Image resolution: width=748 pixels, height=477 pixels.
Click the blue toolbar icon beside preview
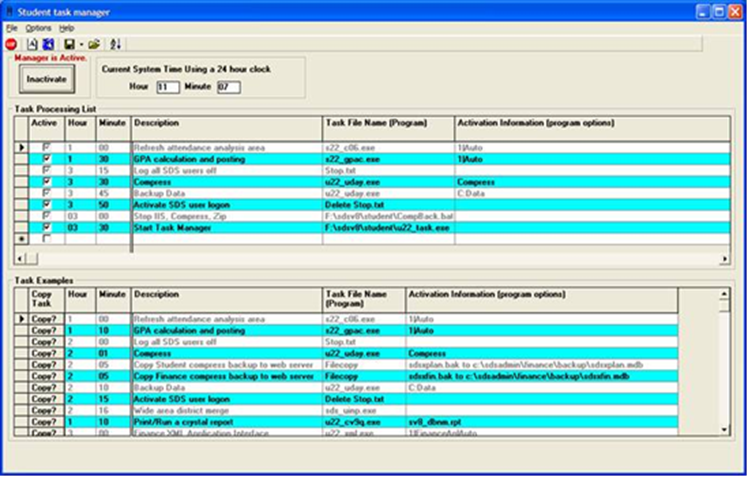pyautogui.click(x=45, y=44)
